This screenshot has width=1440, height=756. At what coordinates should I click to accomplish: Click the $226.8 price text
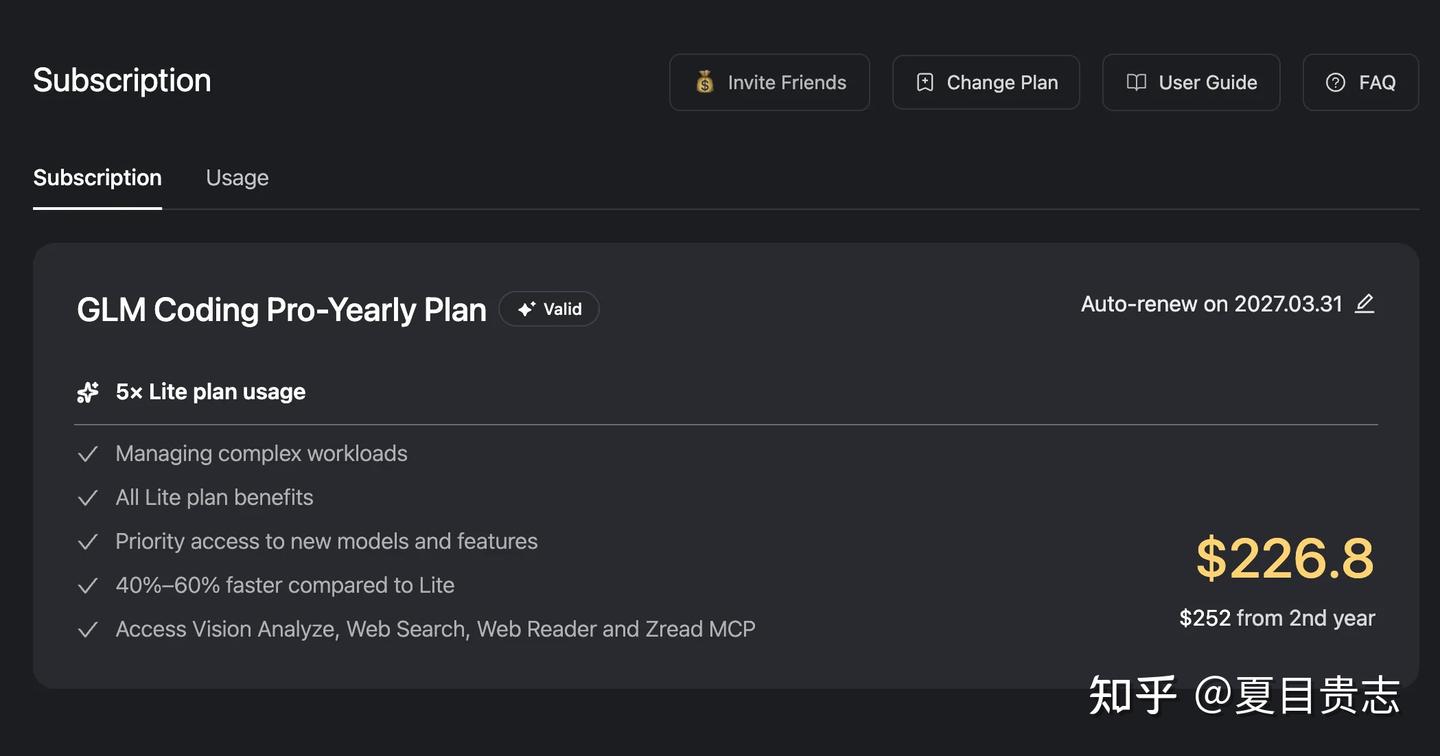pos(1285,558)
